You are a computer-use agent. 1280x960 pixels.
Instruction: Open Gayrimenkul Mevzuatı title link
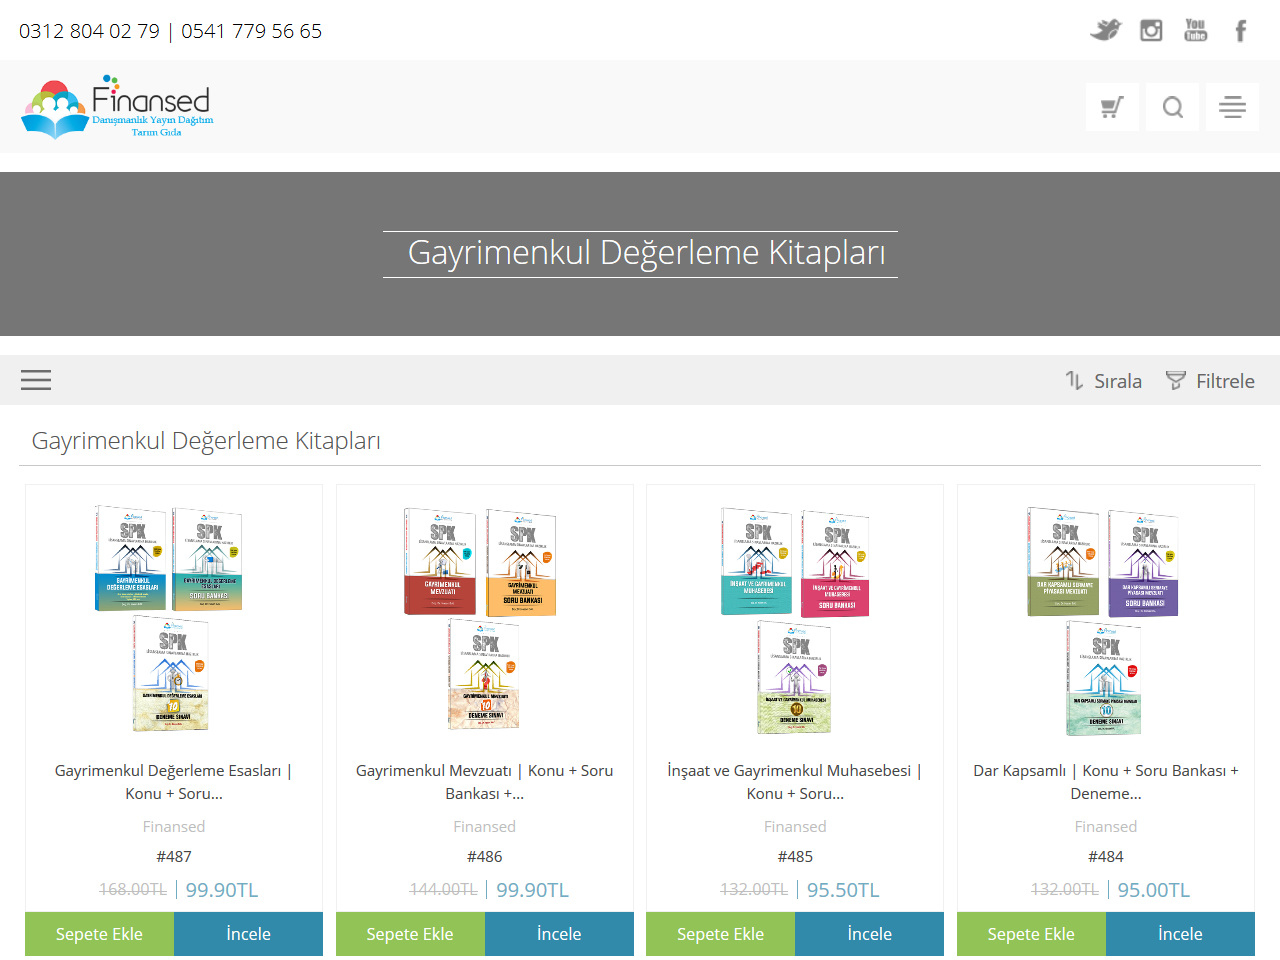click(x=485, y=782)
